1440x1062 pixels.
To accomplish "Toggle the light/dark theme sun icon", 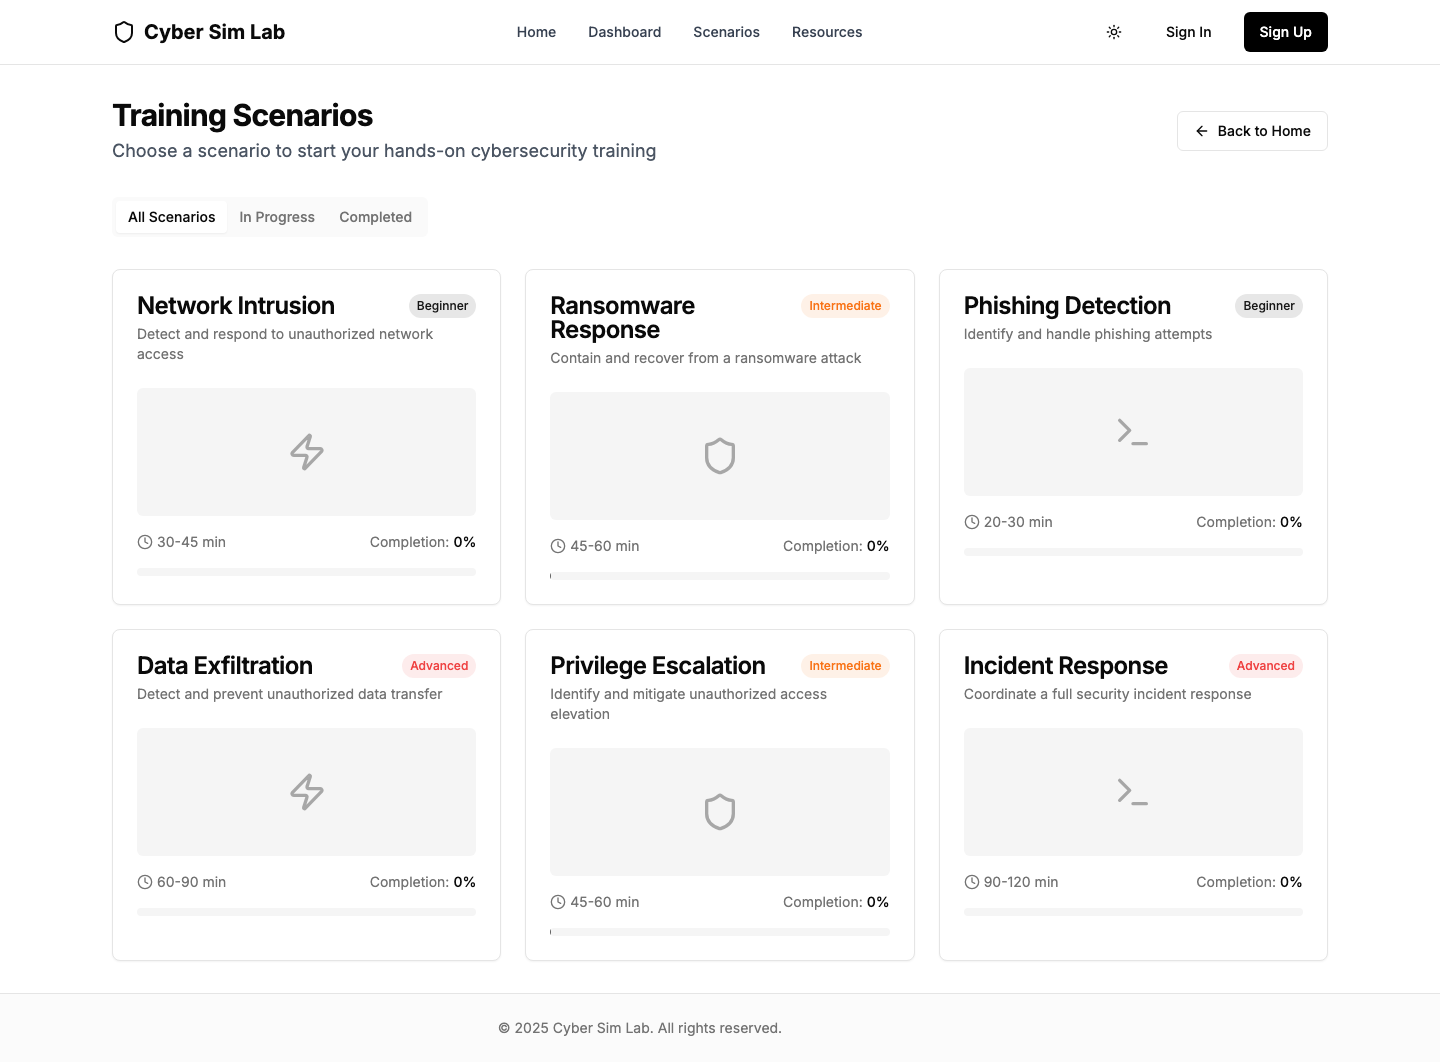I will (x=1114, y=32).
